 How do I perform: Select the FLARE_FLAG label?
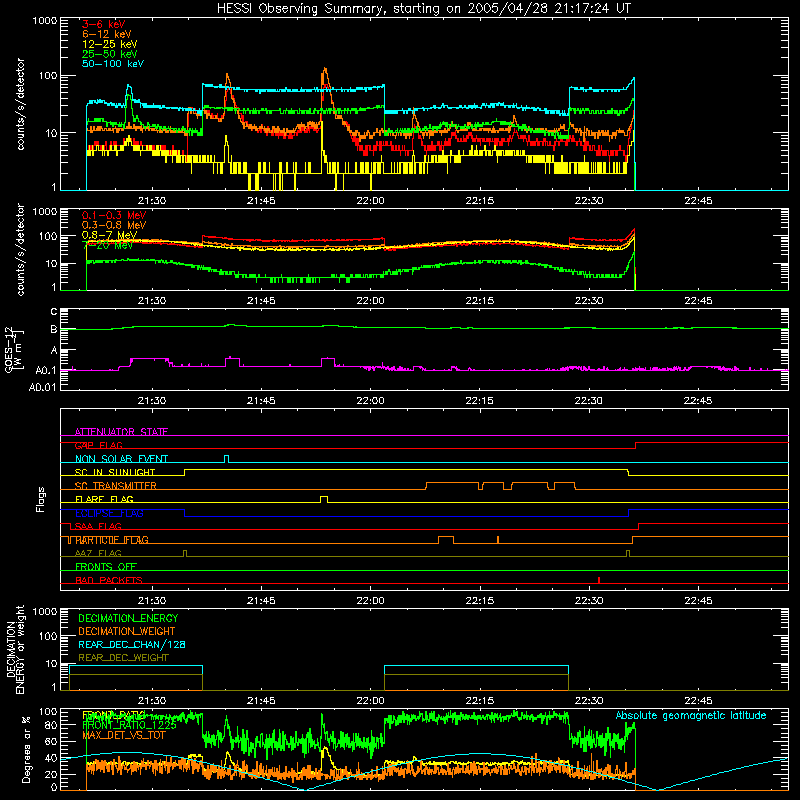coord(104,499)
